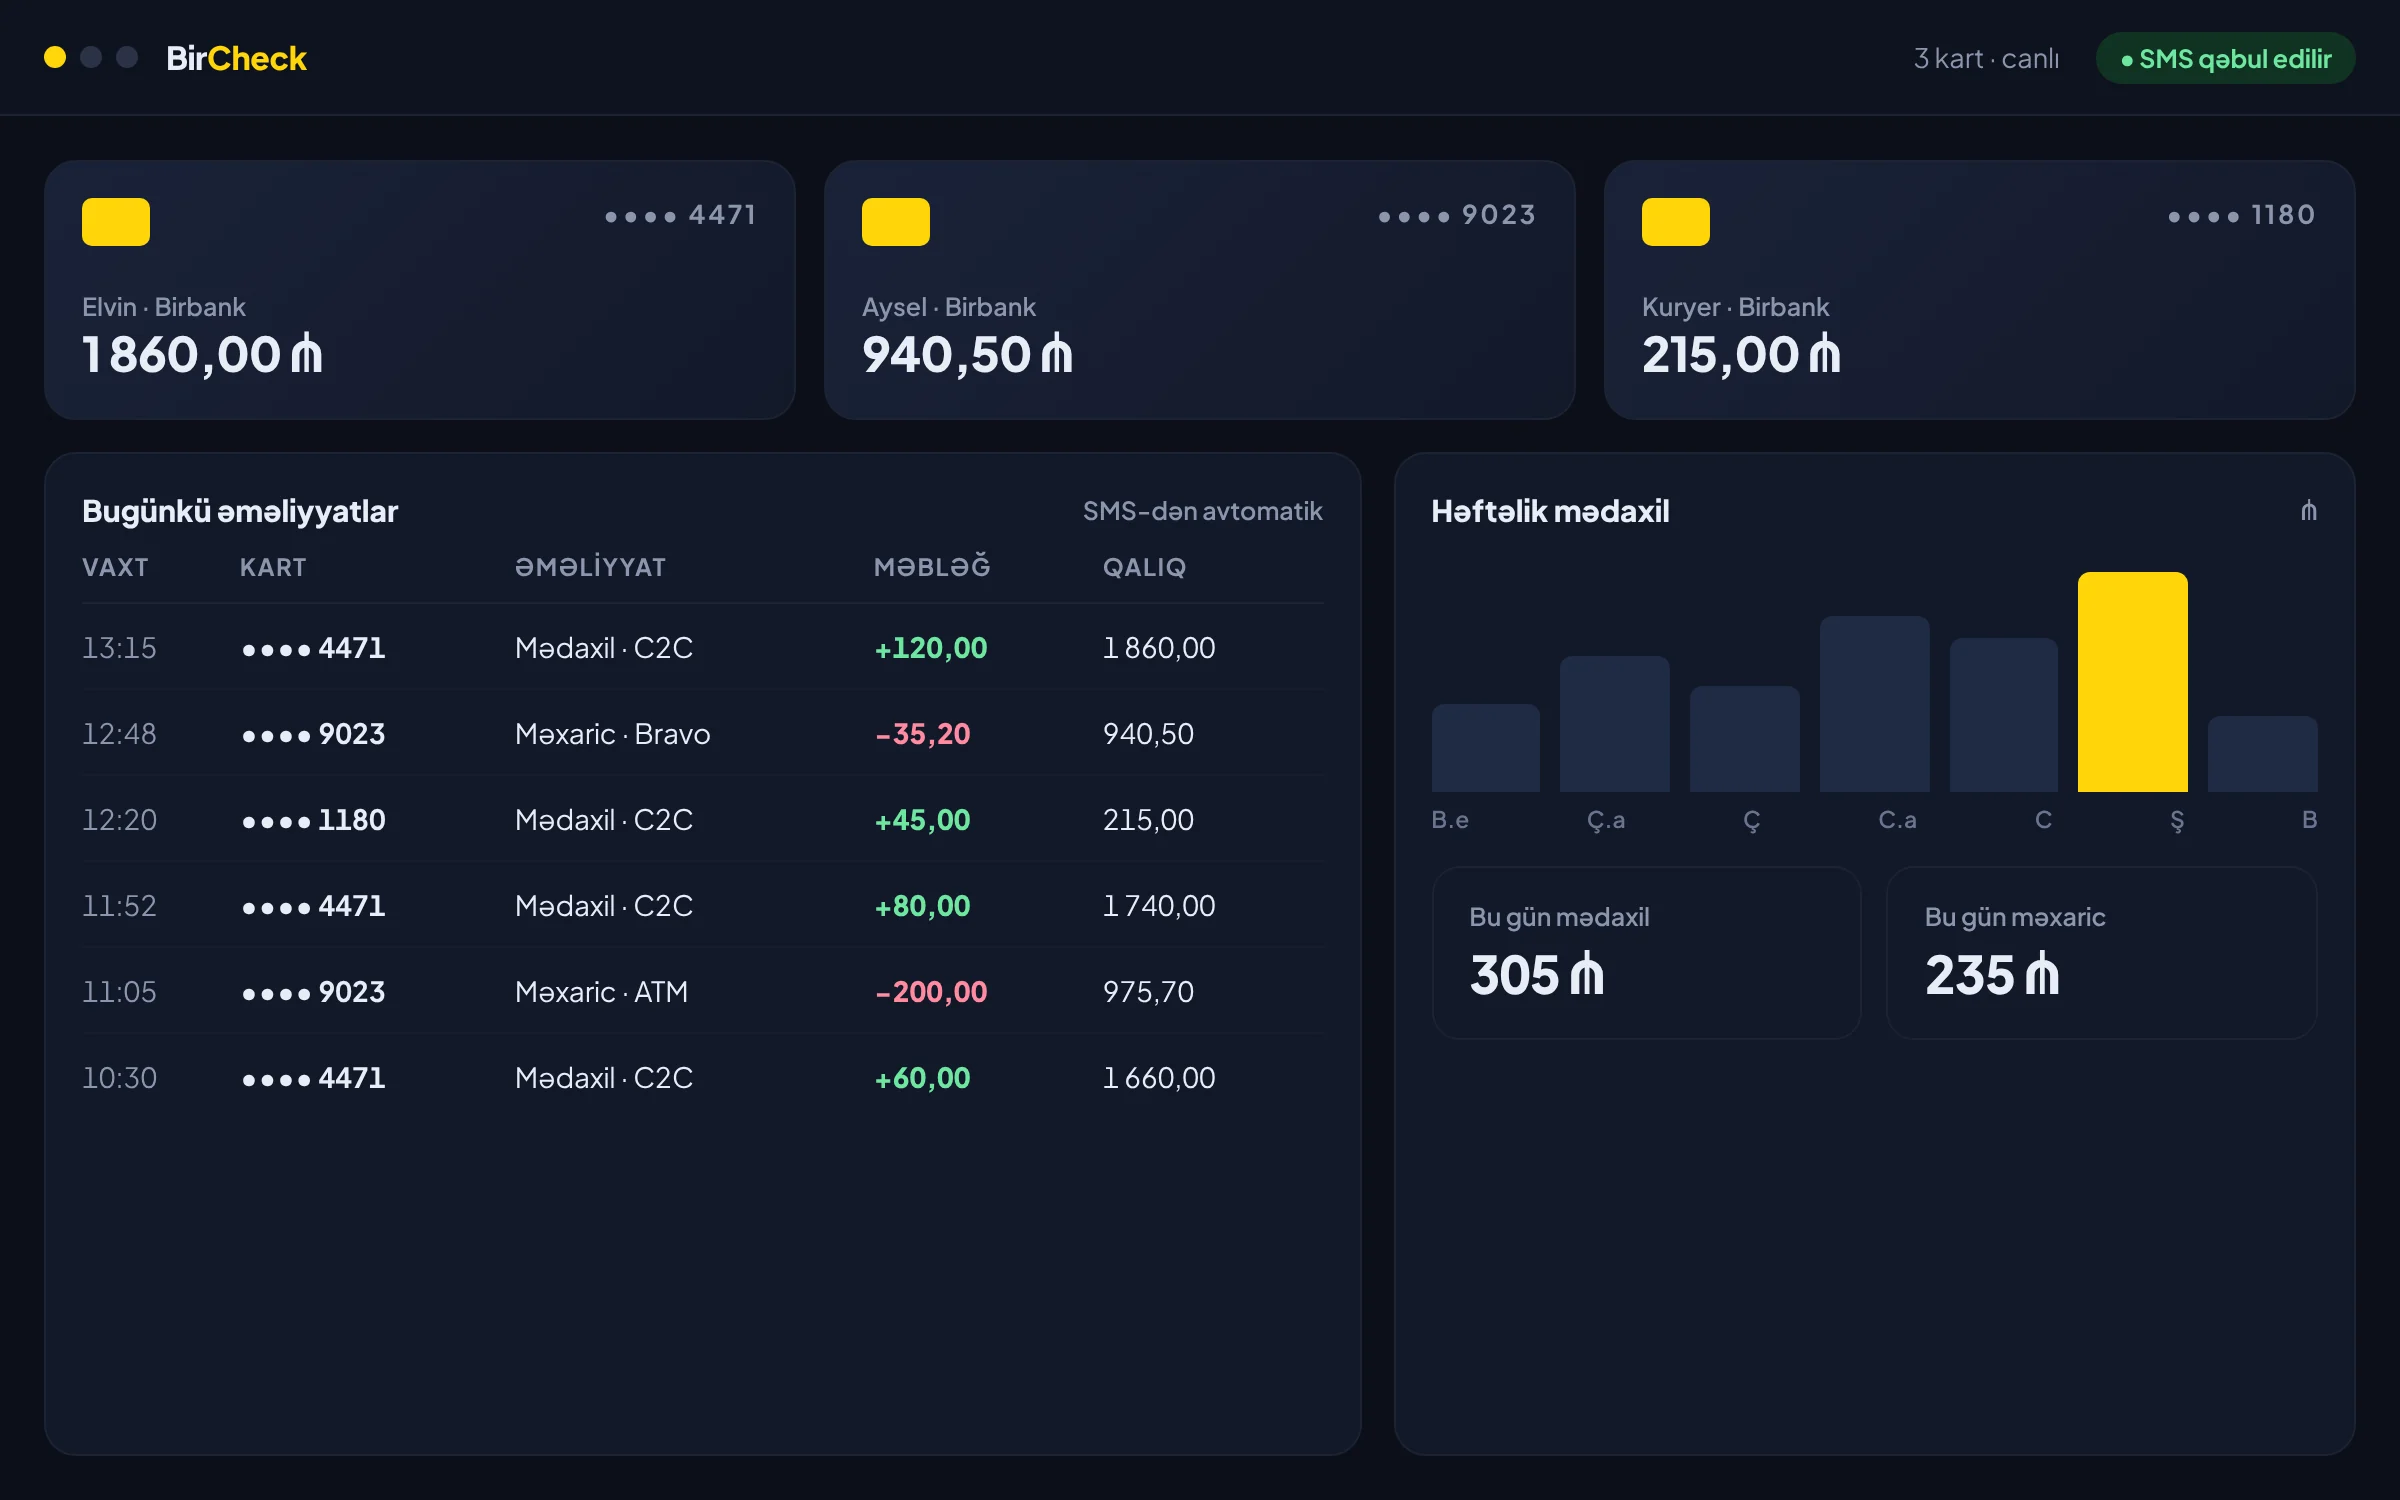Click the yellow chip icon on Aysel's card
The width and height of the screenshot is (2400, 1500).
point(896,222)
